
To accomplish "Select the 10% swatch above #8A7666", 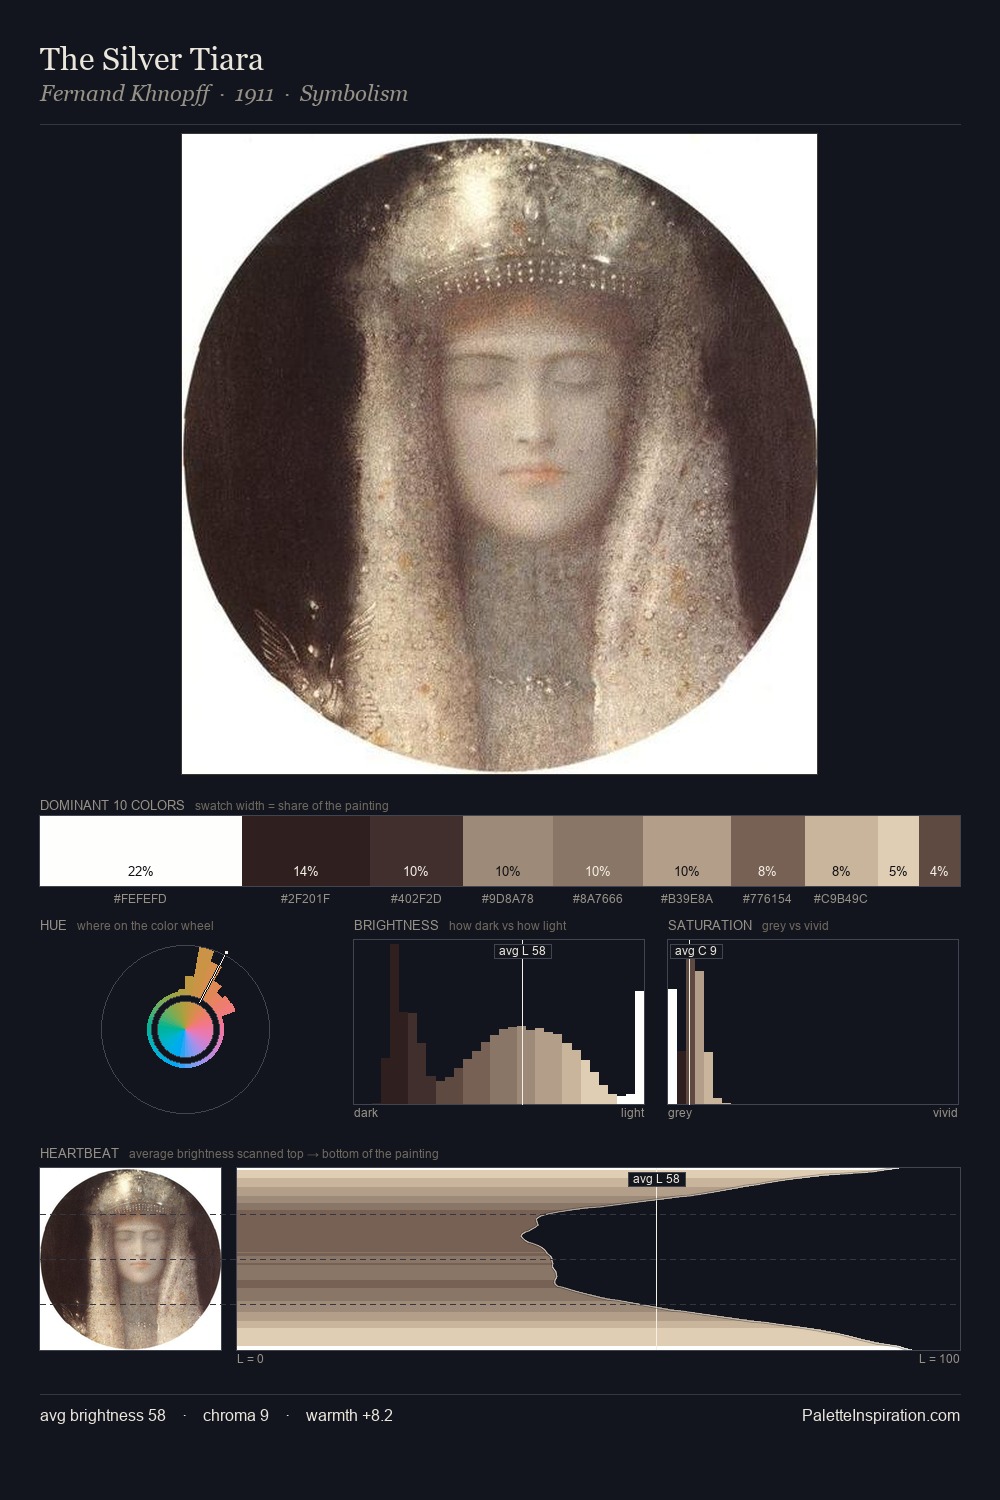I will 598,851.
